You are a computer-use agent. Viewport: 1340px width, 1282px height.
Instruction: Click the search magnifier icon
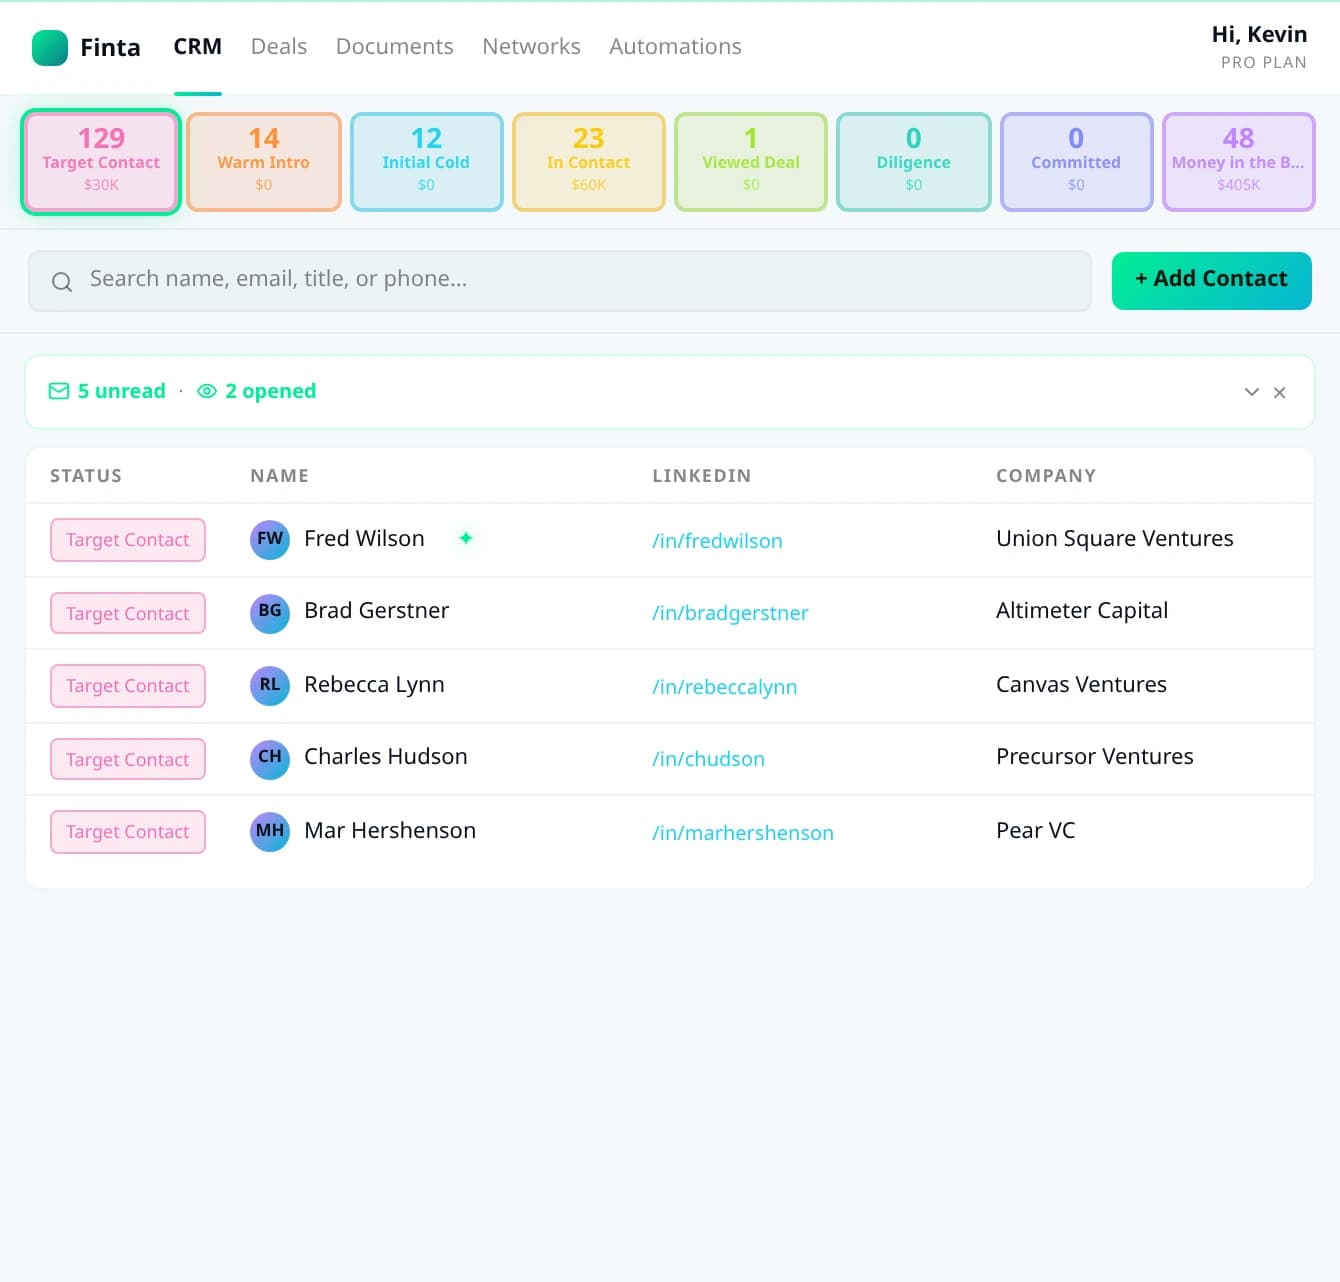point(62,282)
